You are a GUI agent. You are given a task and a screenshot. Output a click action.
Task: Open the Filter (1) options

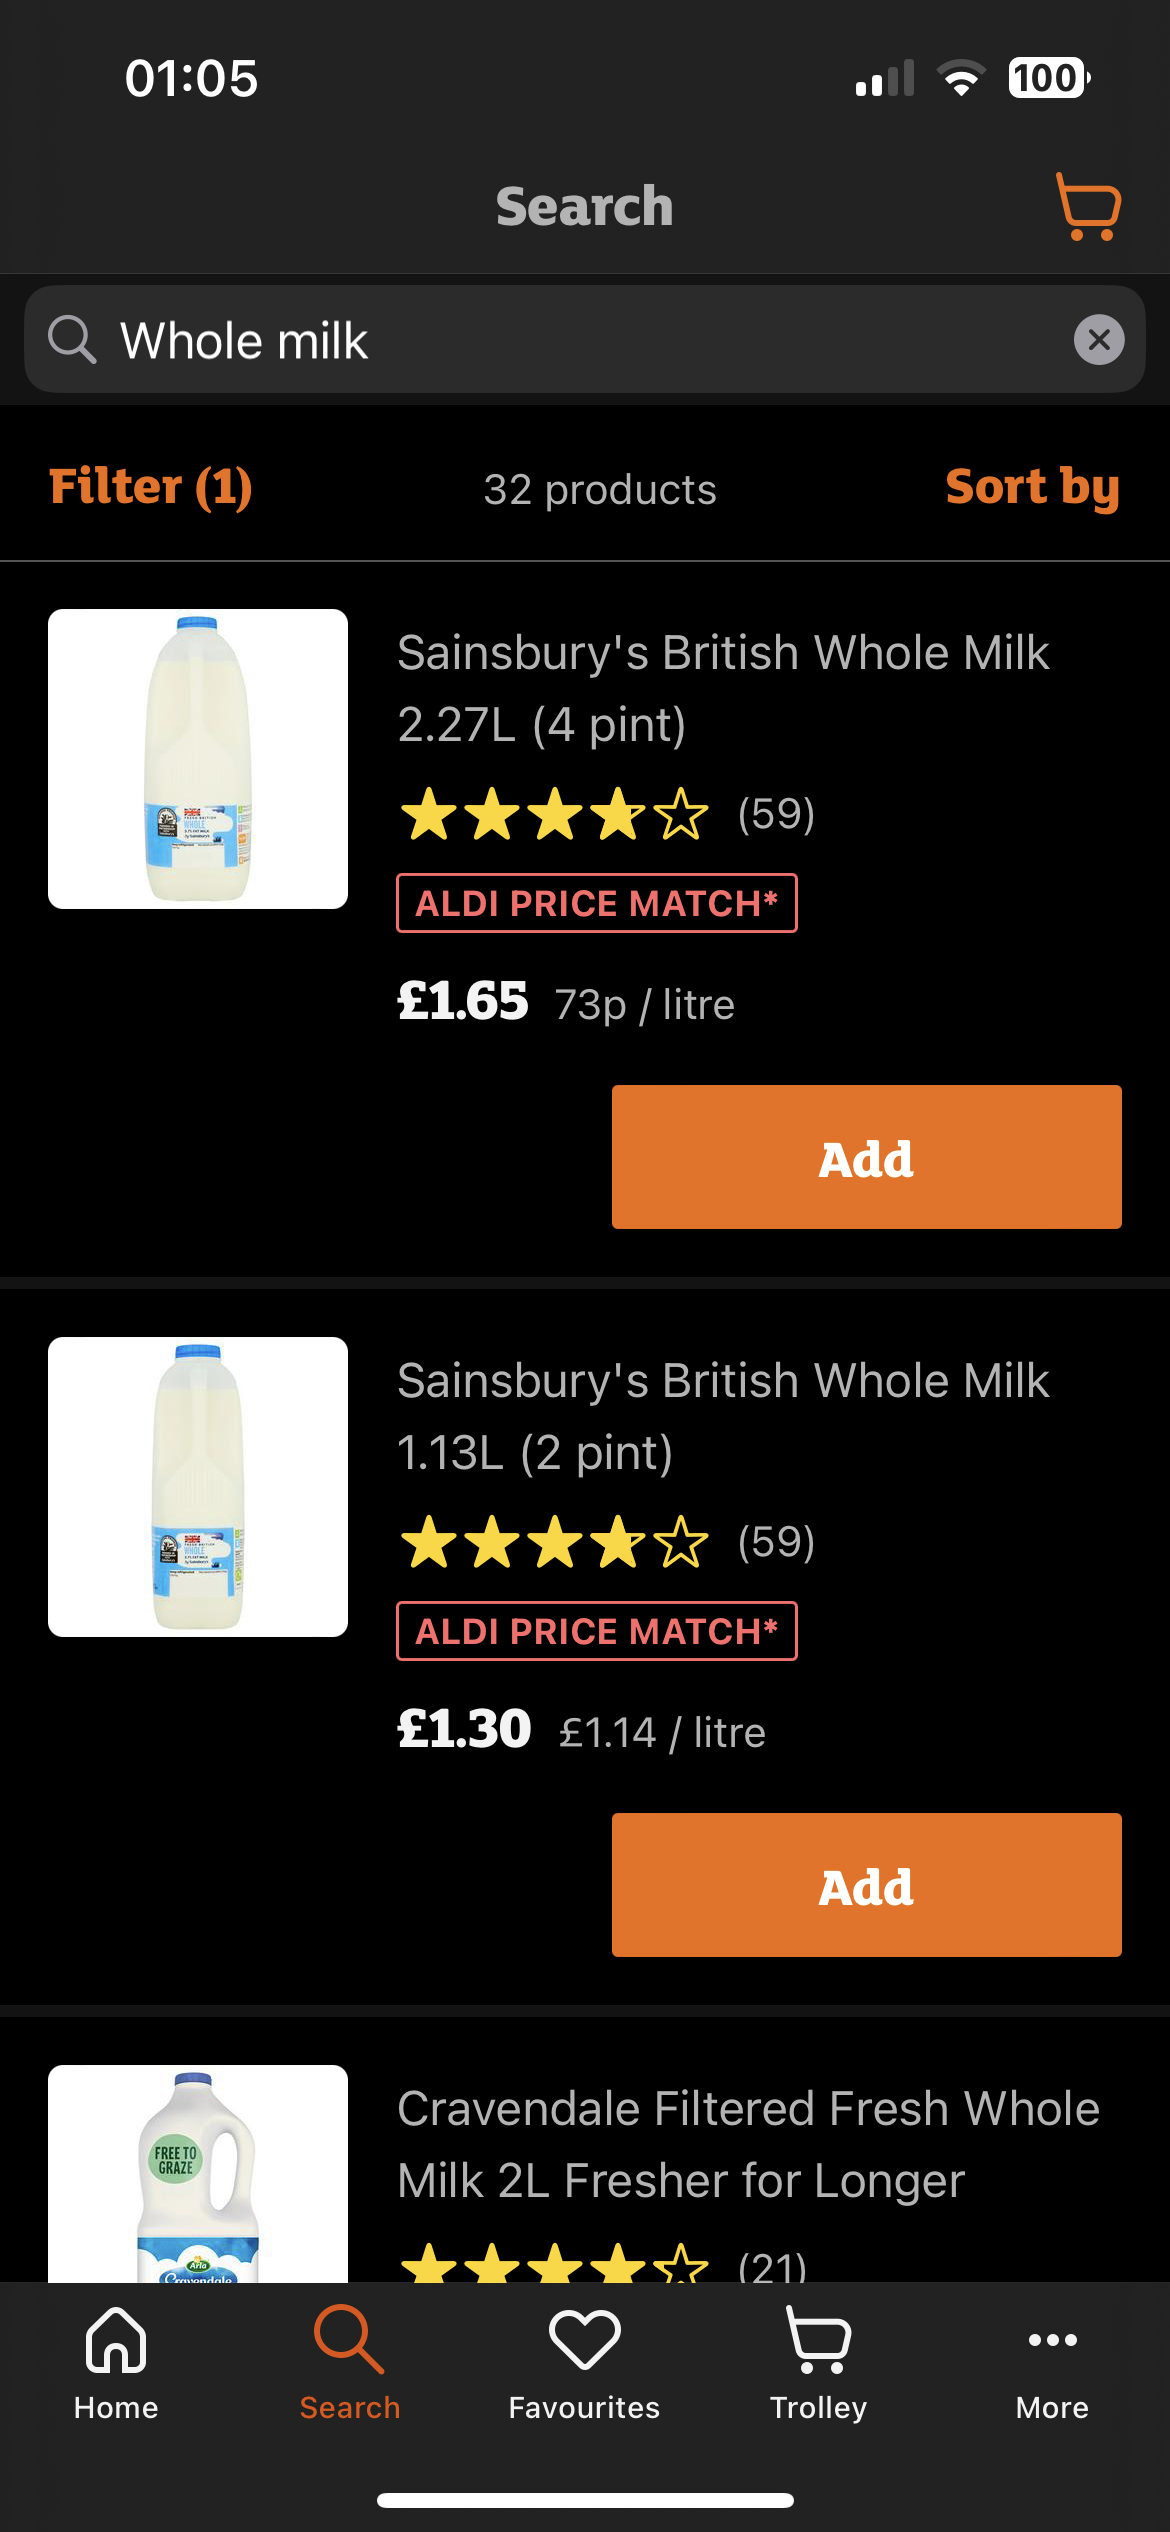pyautogui.click(x=151, y=488)
